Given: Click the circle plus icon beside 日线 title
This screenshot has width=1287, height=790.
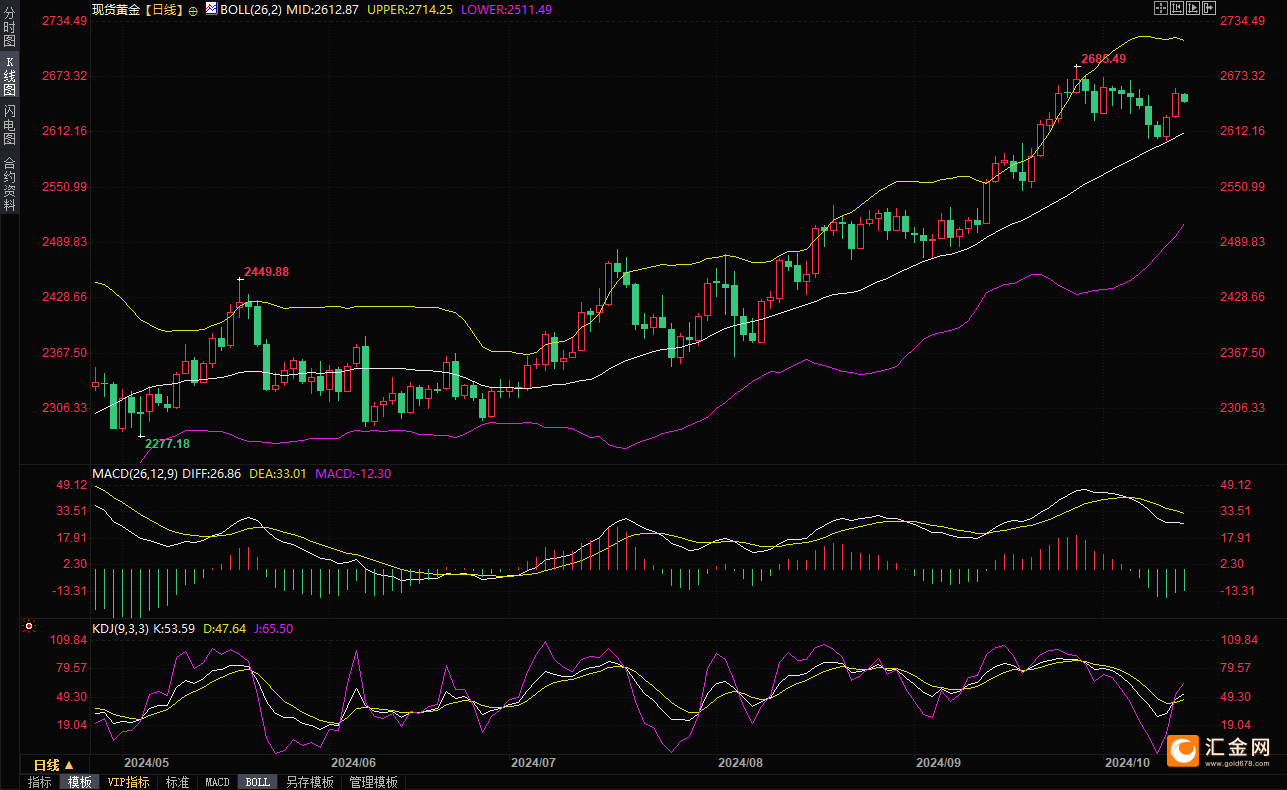Looking at the screenshot, I should pos(193,10).
